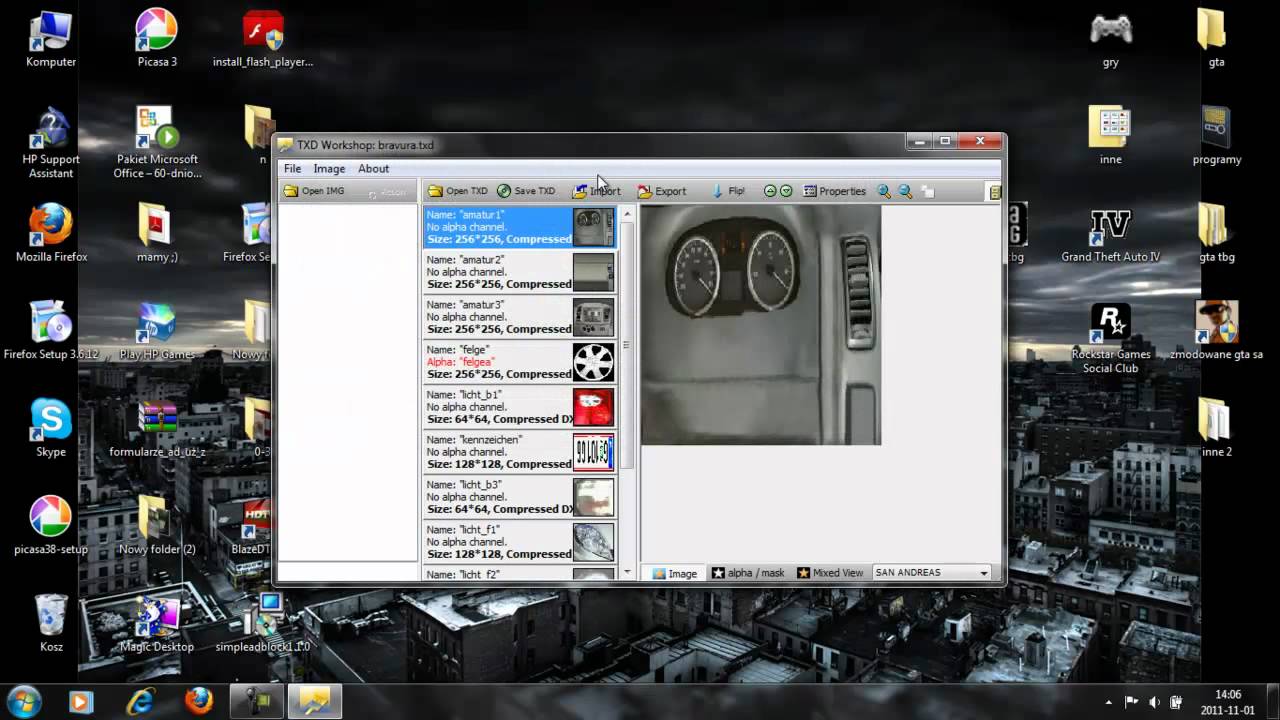The width and height of the screenshot is (1280, 720).
Task: Click the texture list scroll up arrow
Action: tap(628, 213)
